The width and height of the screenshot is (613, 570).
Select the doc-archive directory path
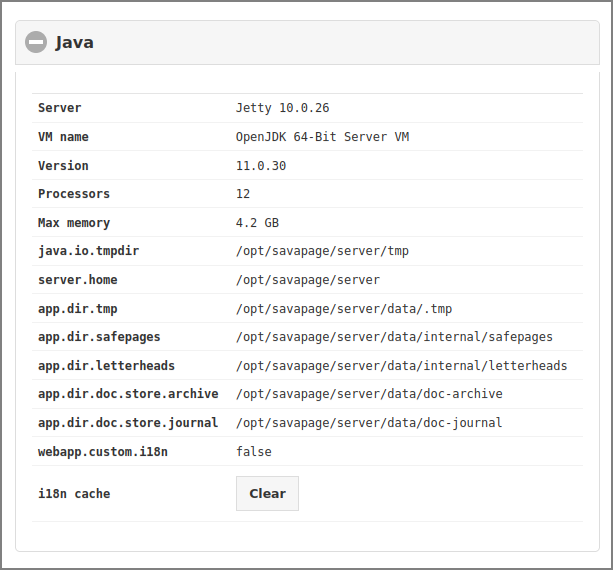(369, 394)
